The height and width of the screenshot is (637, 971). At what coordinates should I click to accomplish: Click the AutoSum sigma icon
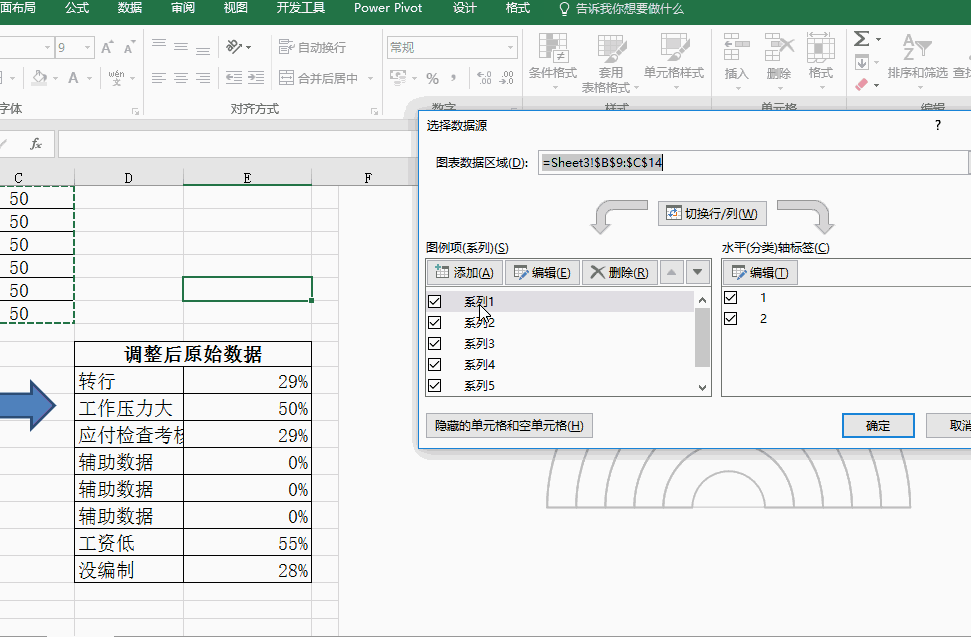tap(862, 39)
